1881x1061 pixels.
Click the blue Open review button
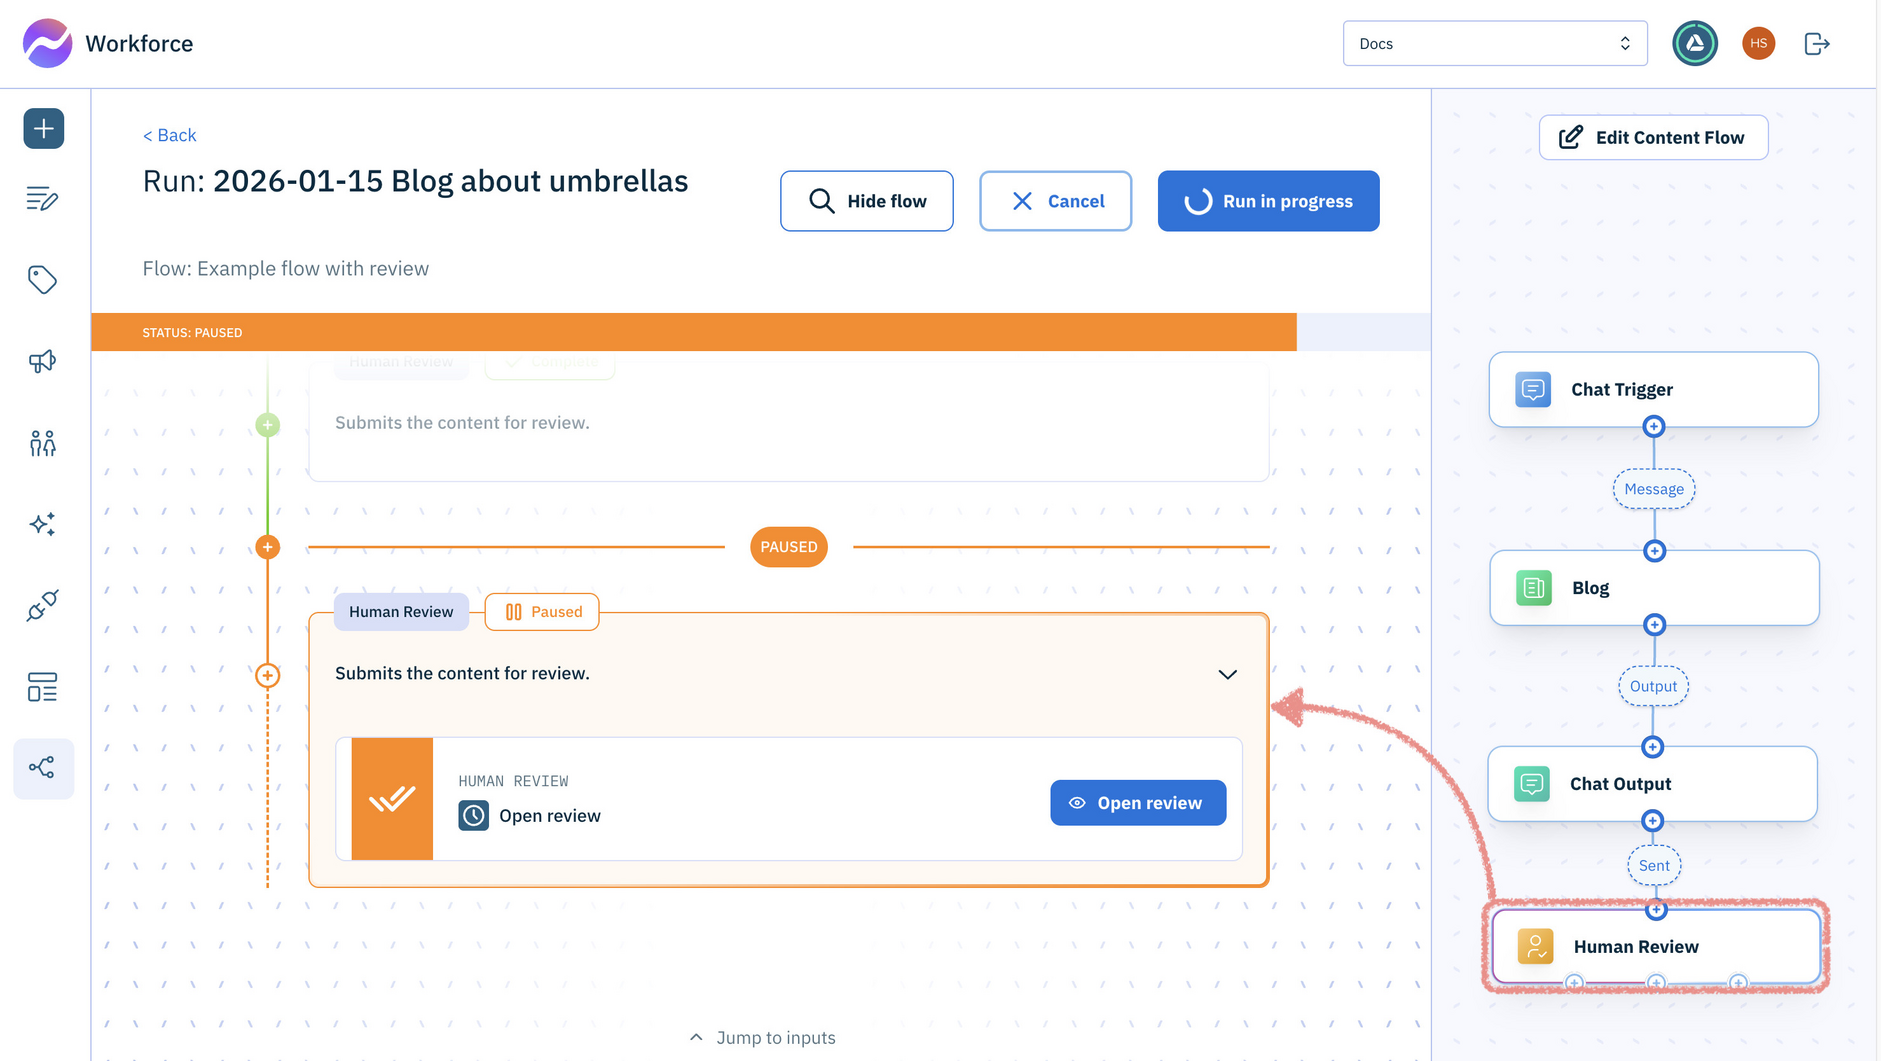point(1137,803)
